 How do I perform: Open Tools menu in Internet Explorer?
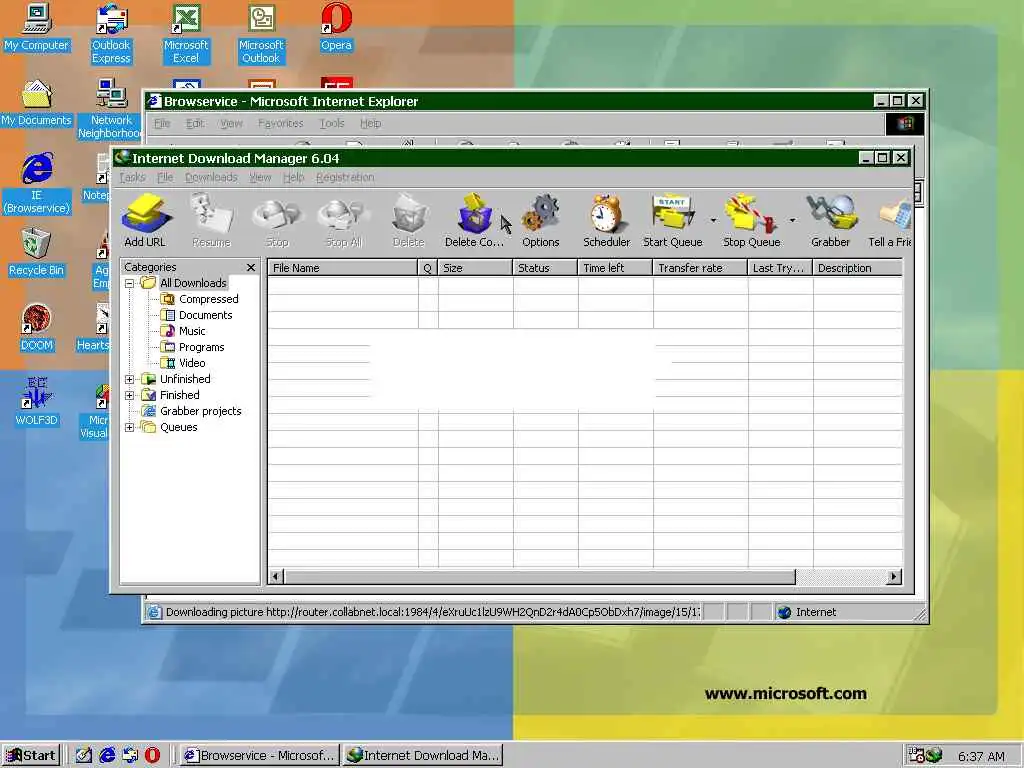332,123
